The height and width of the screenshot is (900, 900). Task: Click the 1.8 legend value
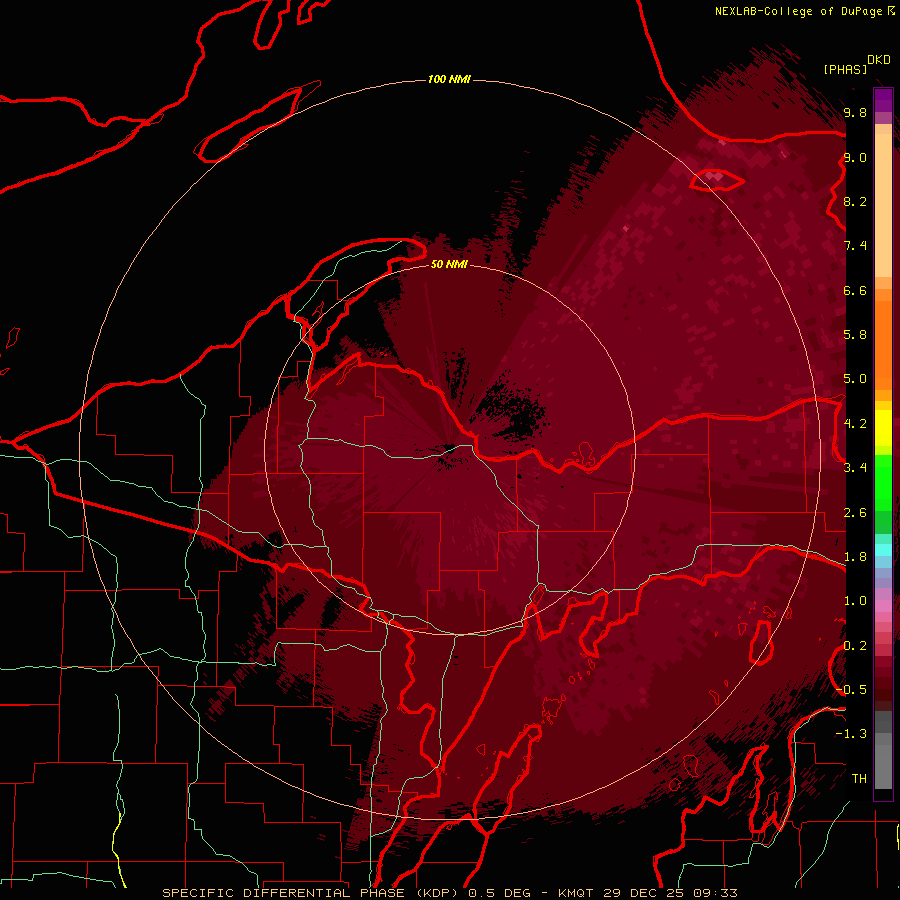coord(855,557)
